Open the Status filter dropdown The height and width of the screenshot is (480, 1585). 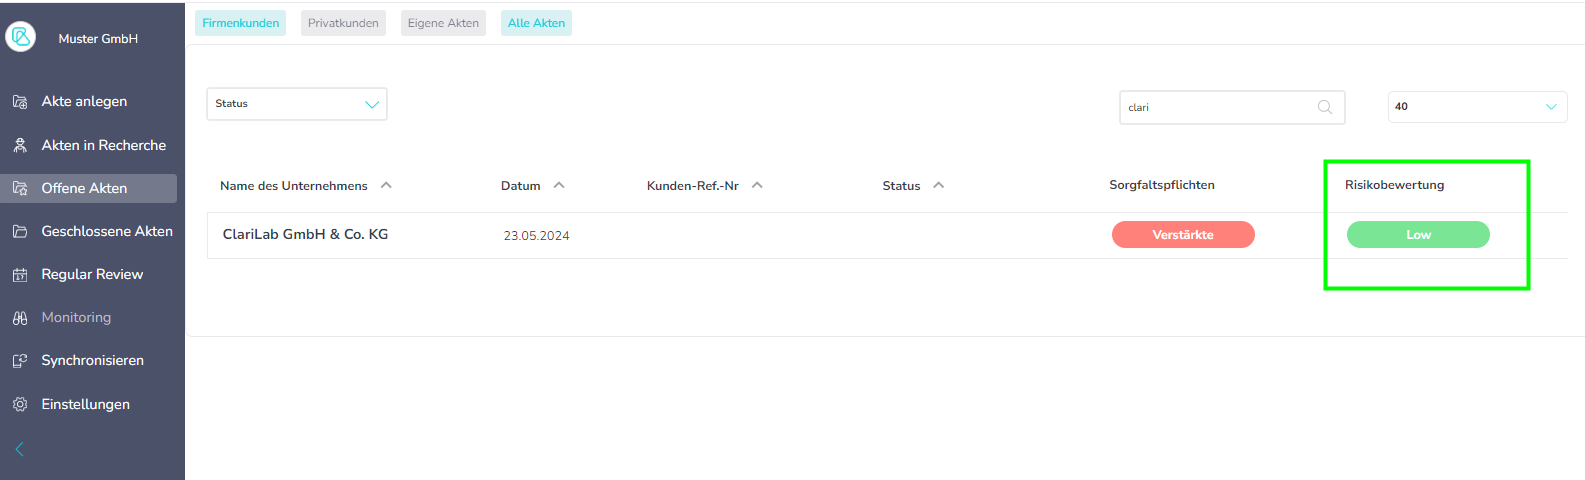coord(297,104)
